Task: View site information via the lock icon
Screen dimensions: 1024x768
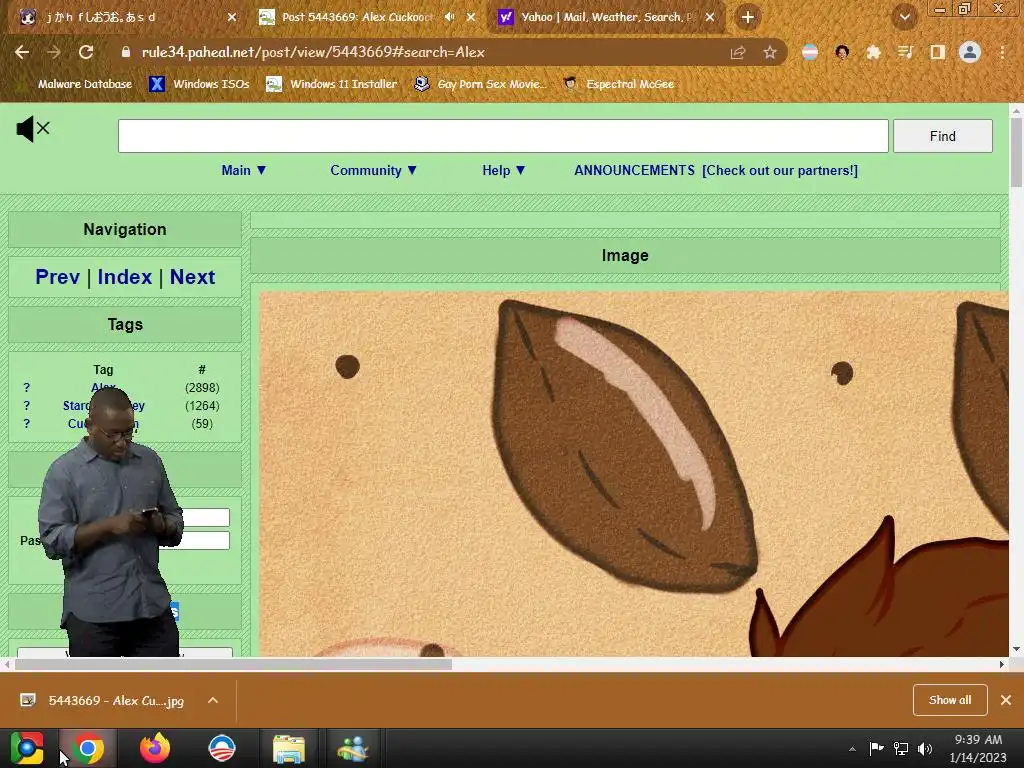Action: [126, 52]
